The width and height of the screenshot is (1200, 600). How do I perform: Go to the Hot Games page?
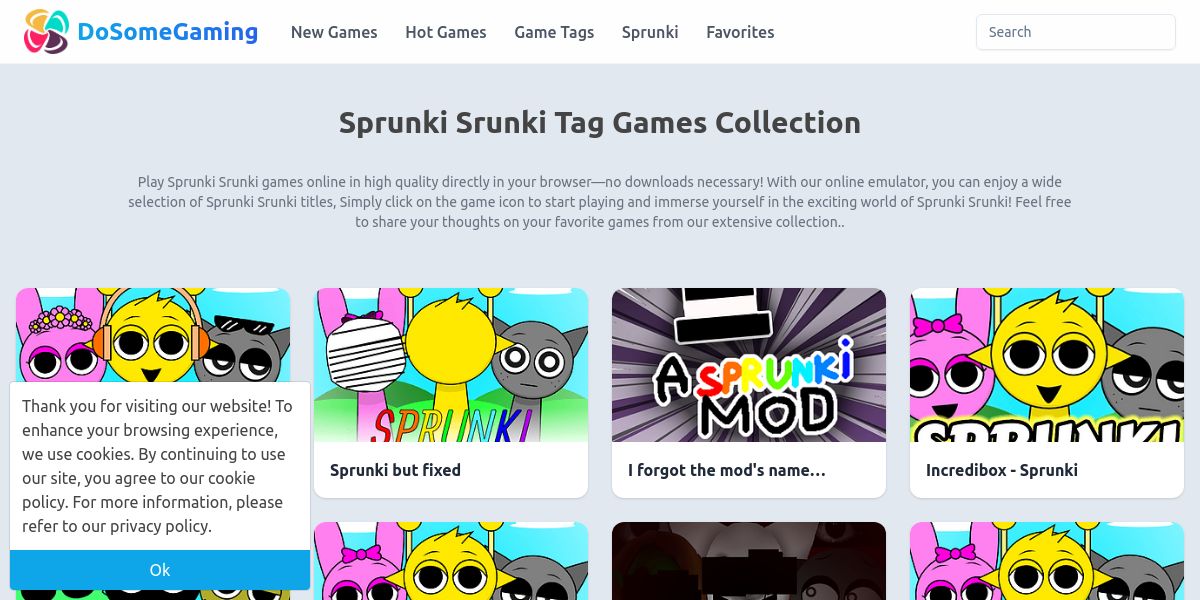tap(446, 32)
